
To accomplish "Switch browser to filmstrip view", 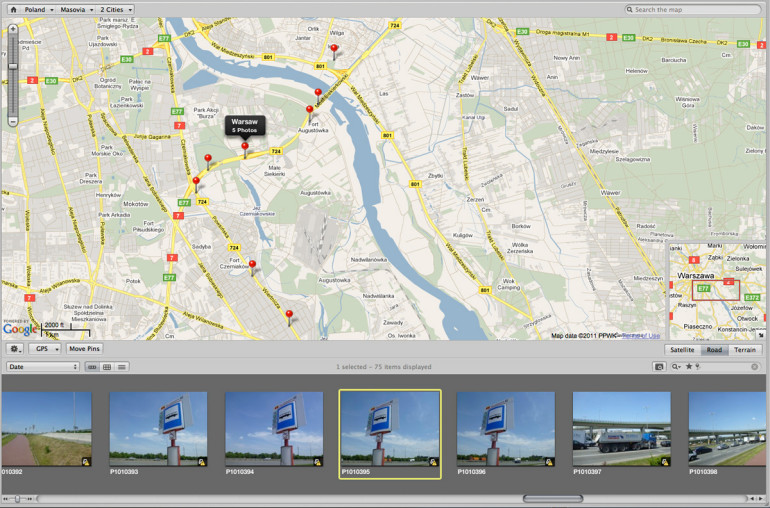I will tap(92, 367).
